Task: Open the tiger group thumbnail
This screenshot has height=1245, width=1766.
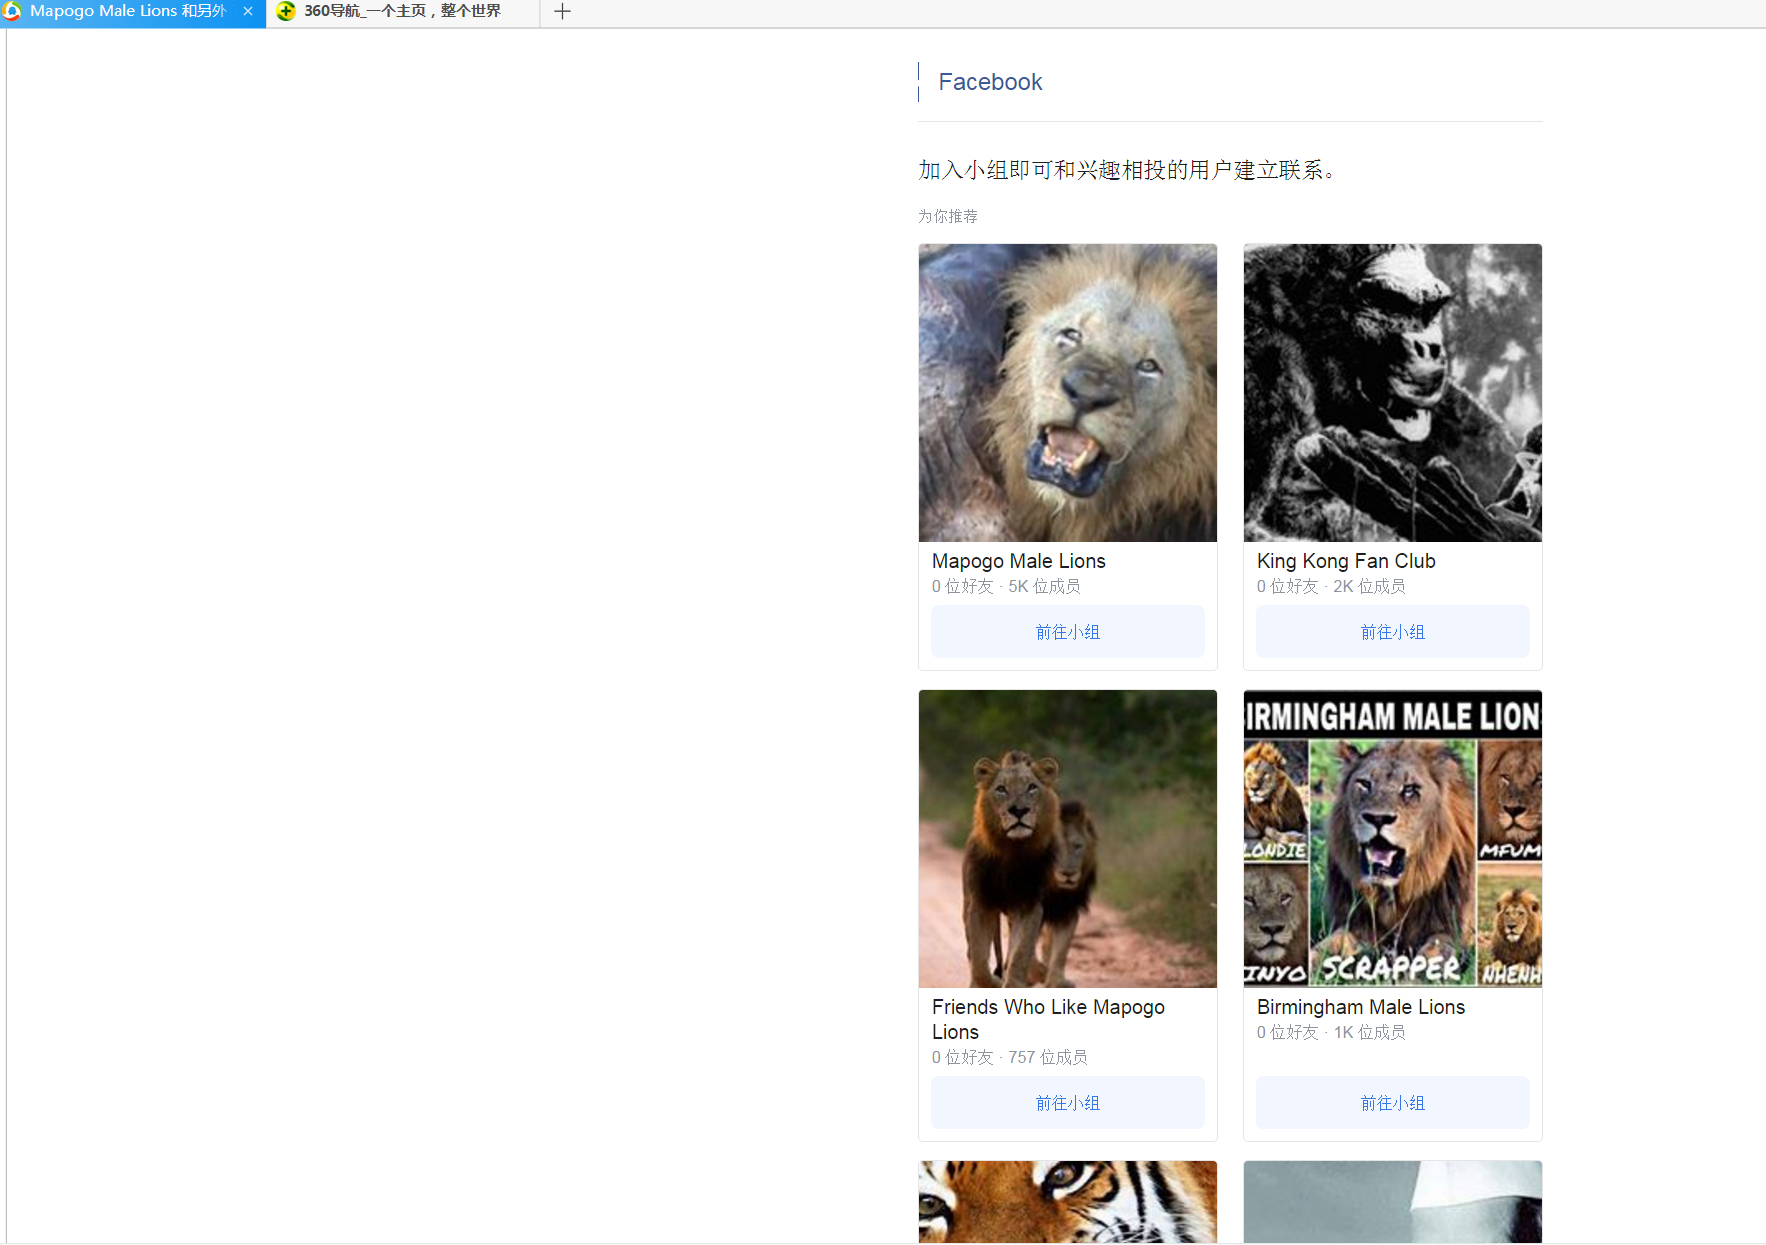Action: tap(1068, 1202)
